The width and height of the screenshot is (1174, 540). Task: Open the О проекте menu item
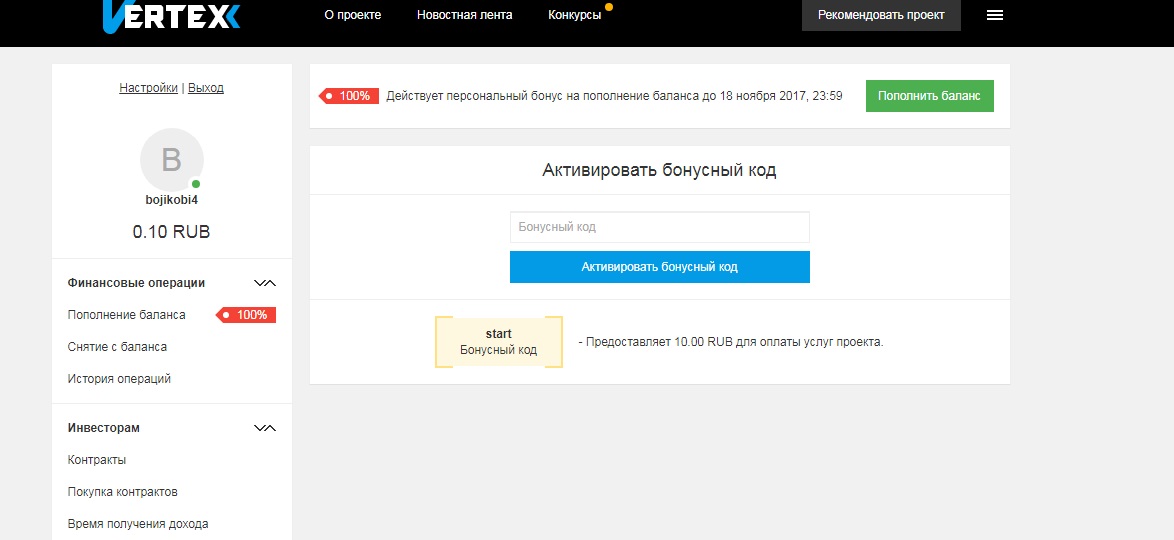[353, 15]
